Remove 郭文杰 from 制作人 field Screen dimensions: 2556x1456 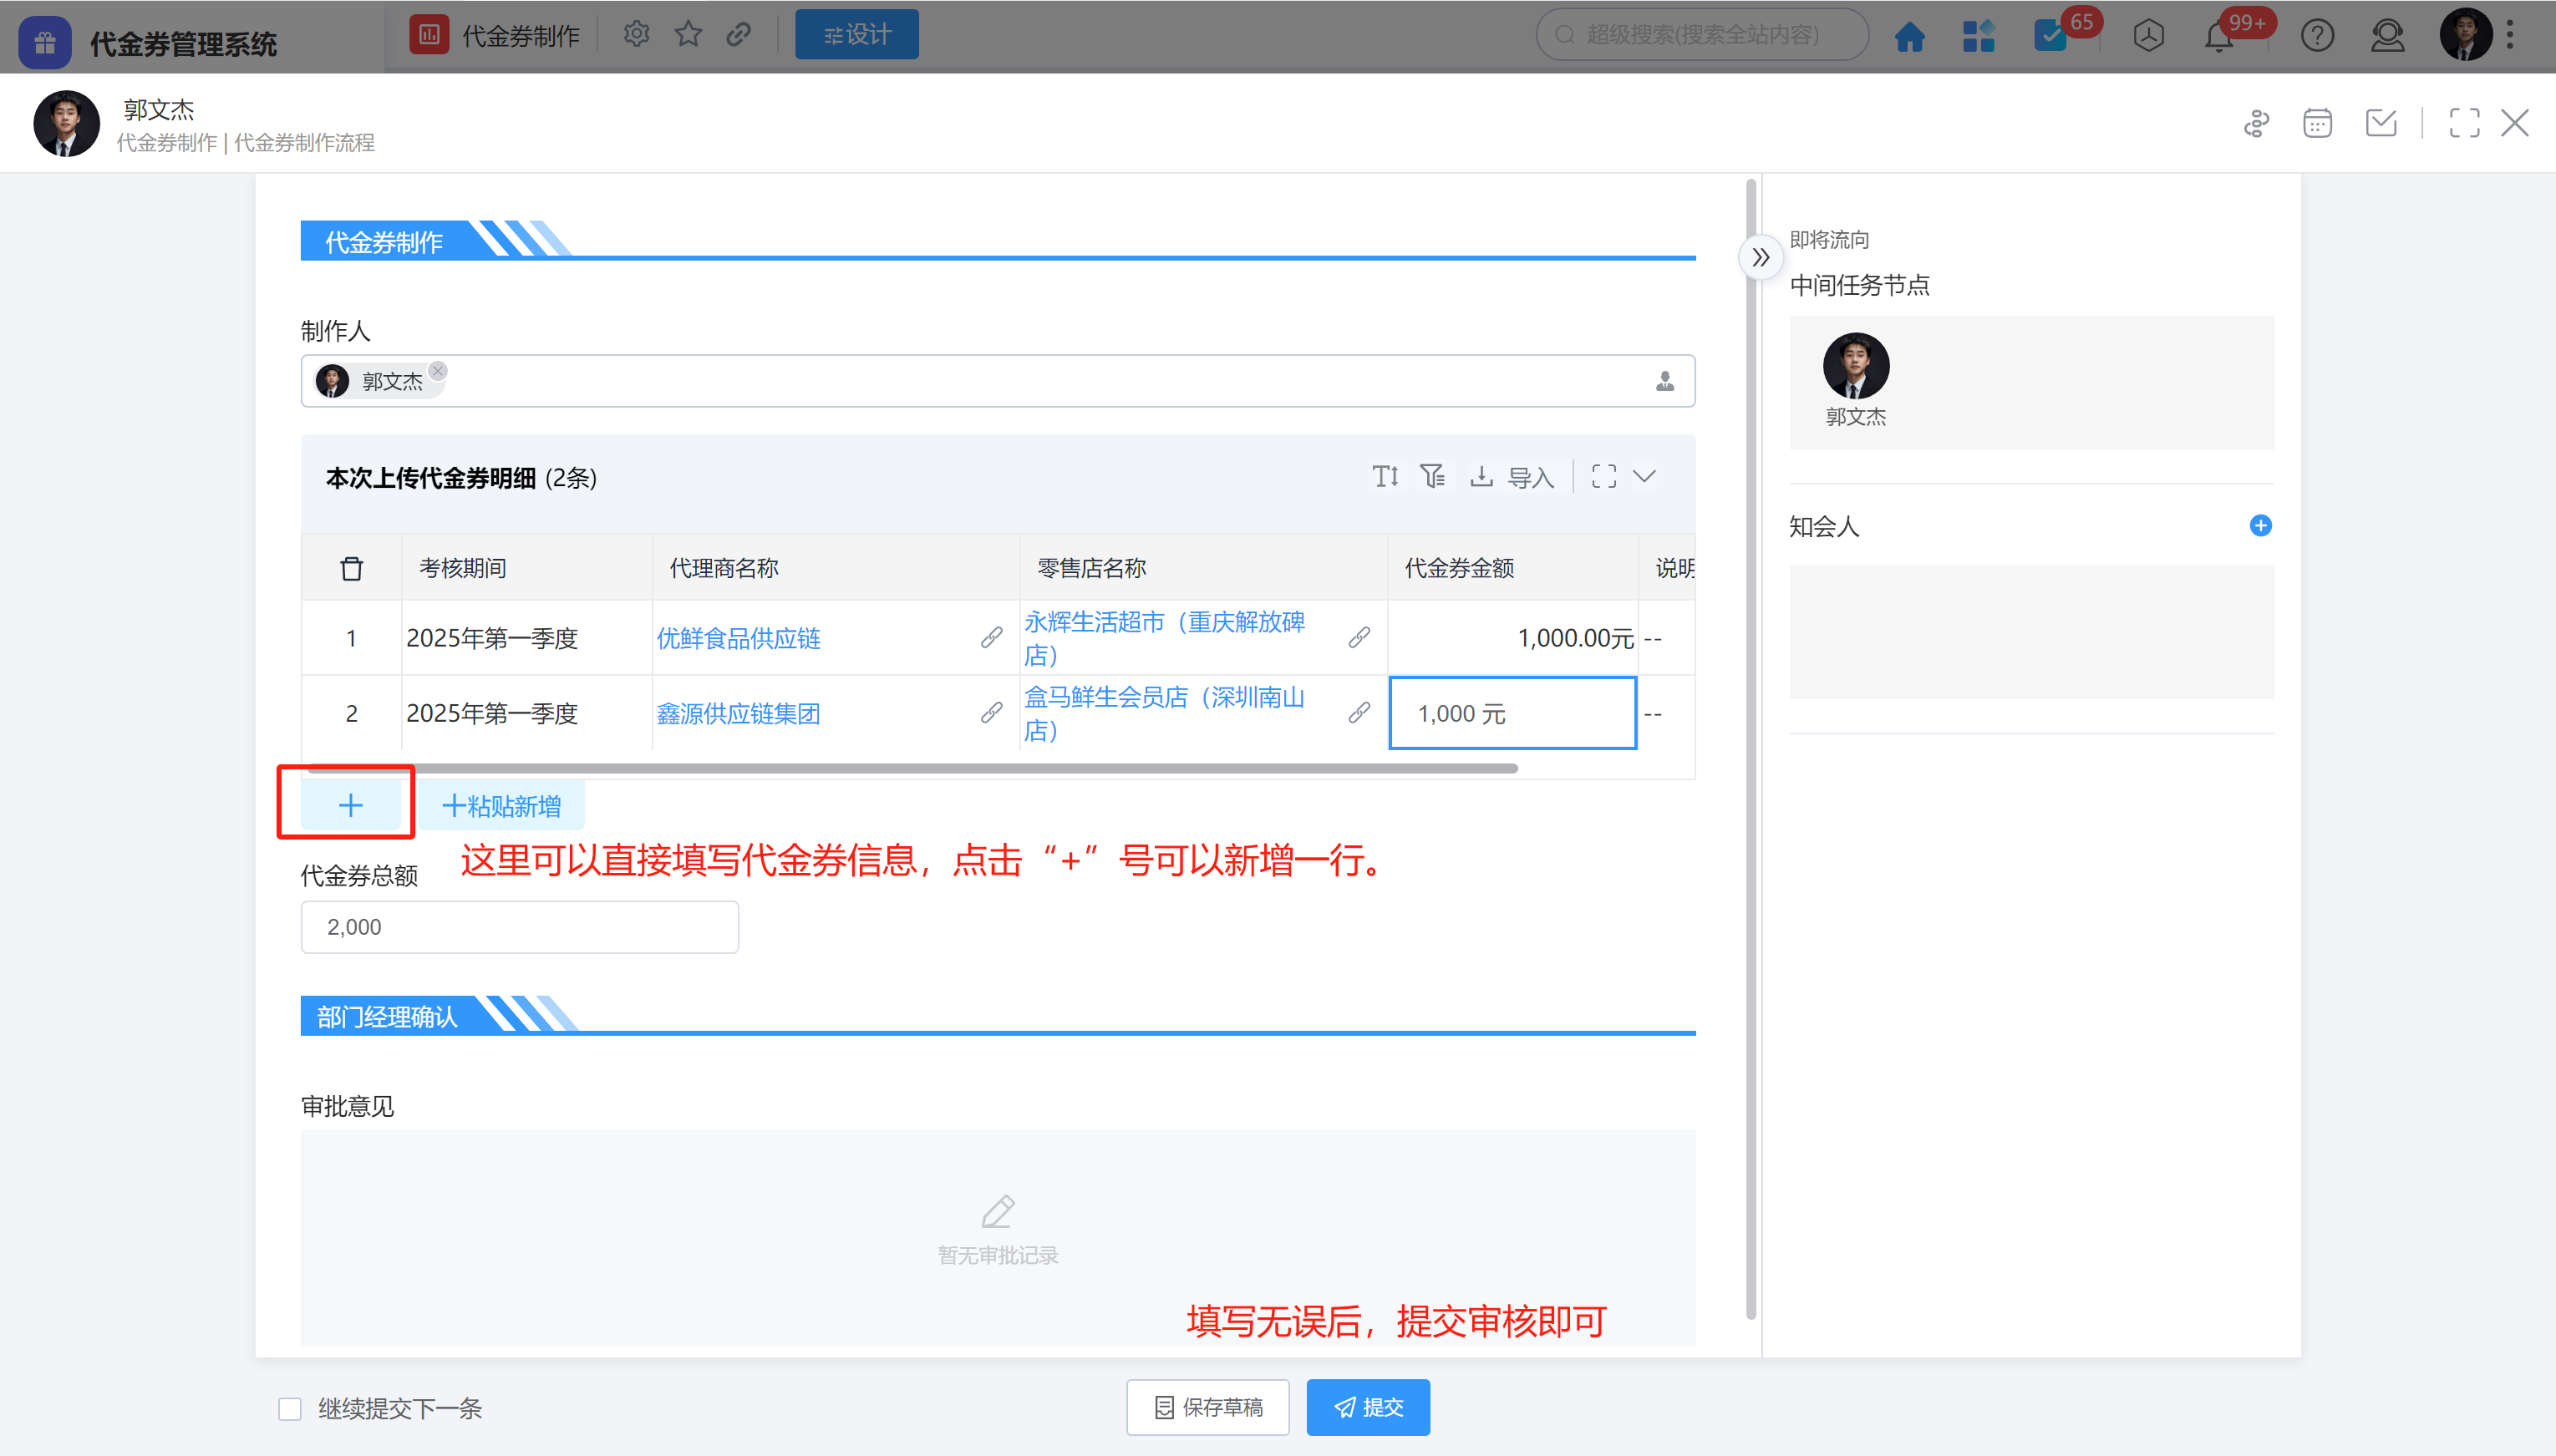click(x=438, y=371)
